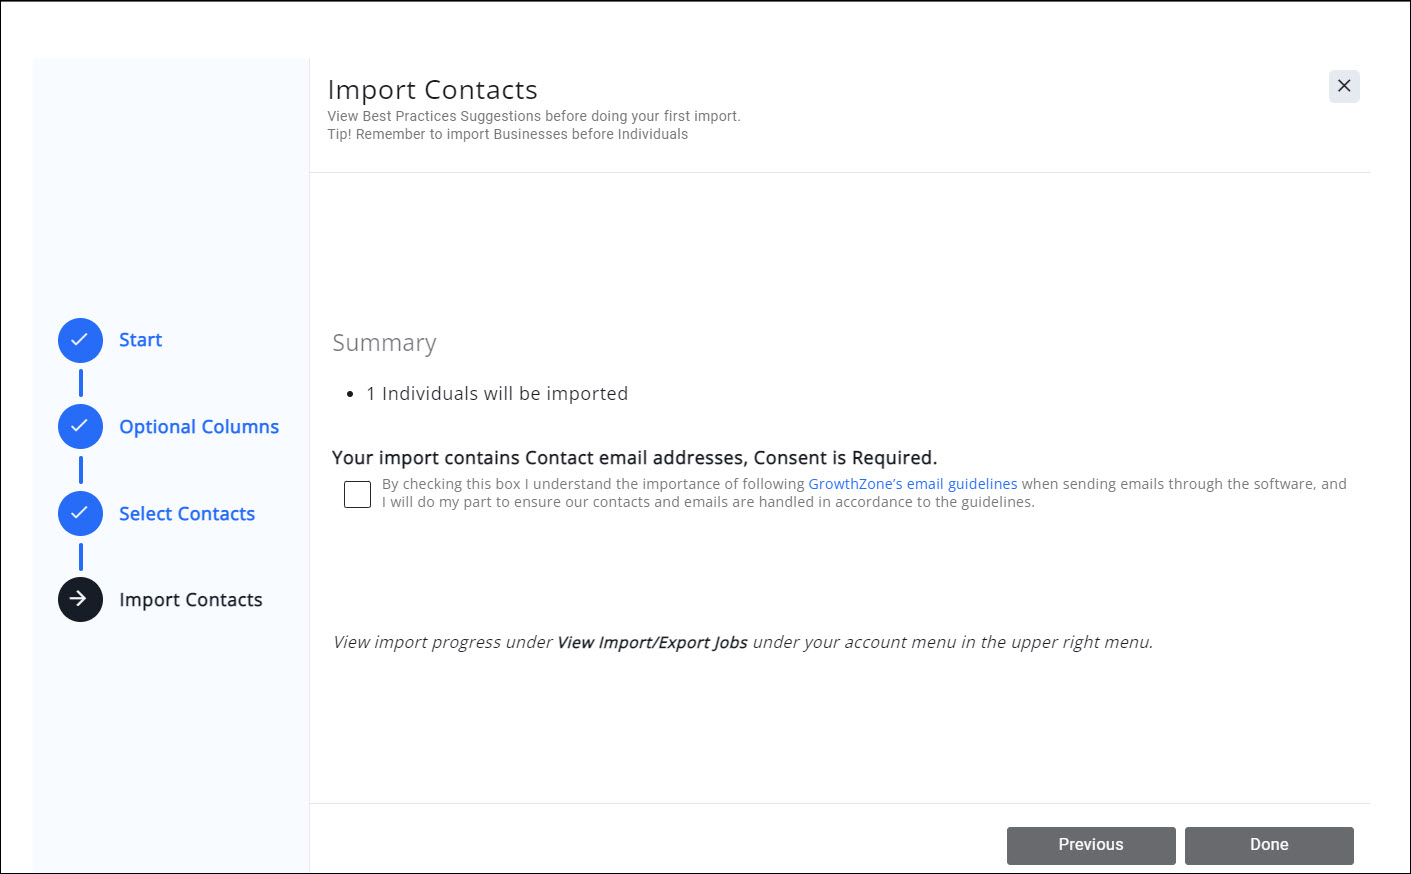Open GrowthZone's email guidelines link
The image size is (1411, 874).
point(912,484)
